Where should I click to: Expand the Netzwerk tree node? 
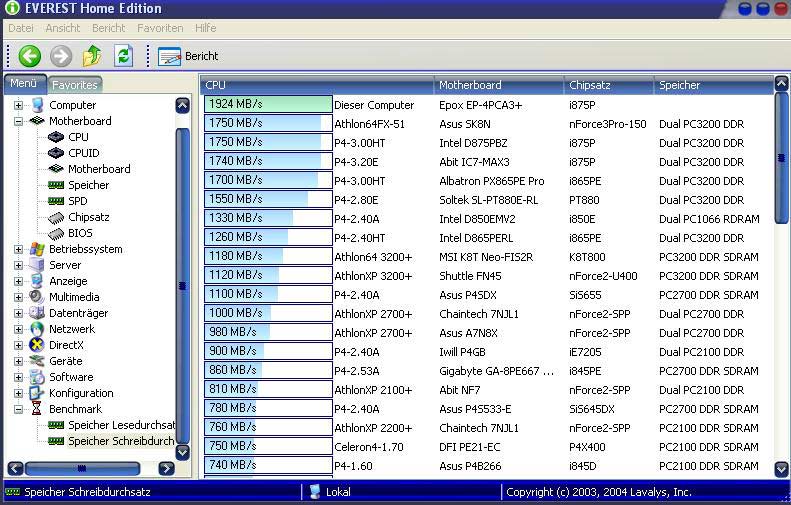(18, 329)
